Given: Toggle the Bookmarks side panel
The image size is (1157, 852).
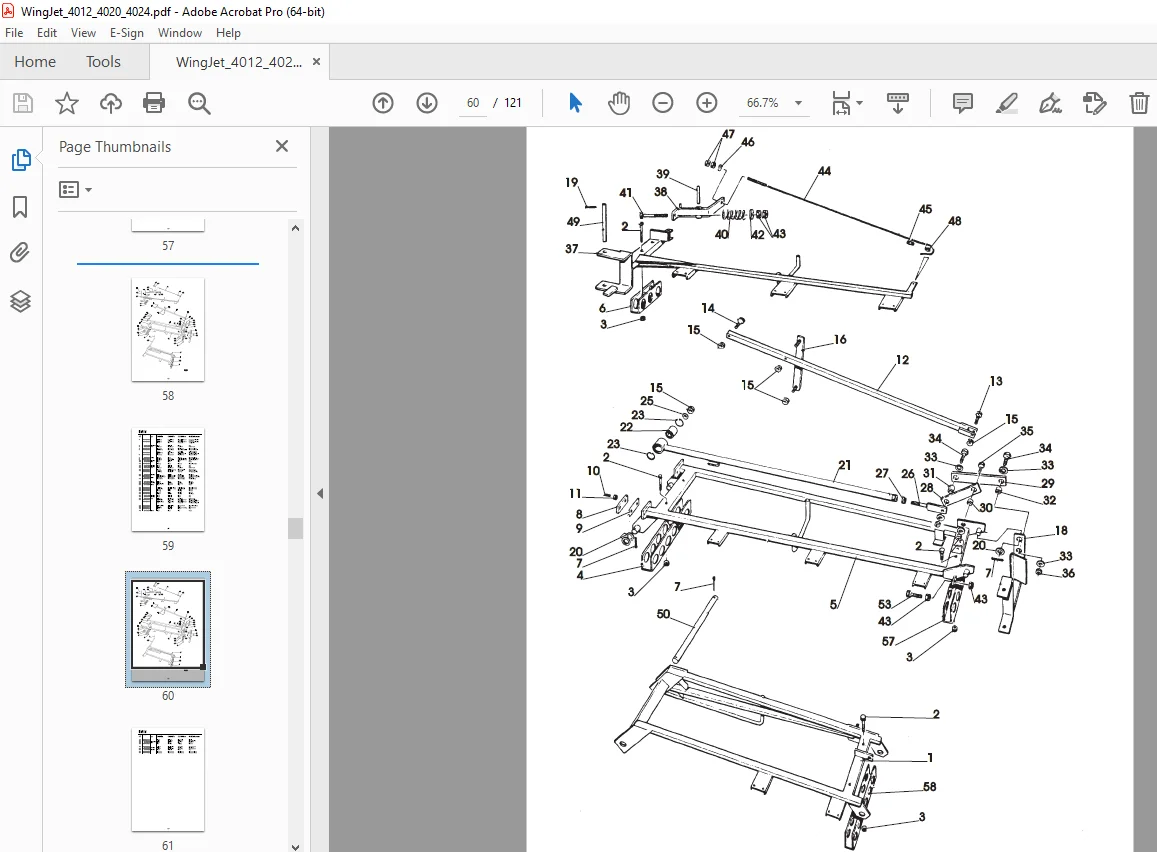Looking at the screenshot, I should 20,207.
